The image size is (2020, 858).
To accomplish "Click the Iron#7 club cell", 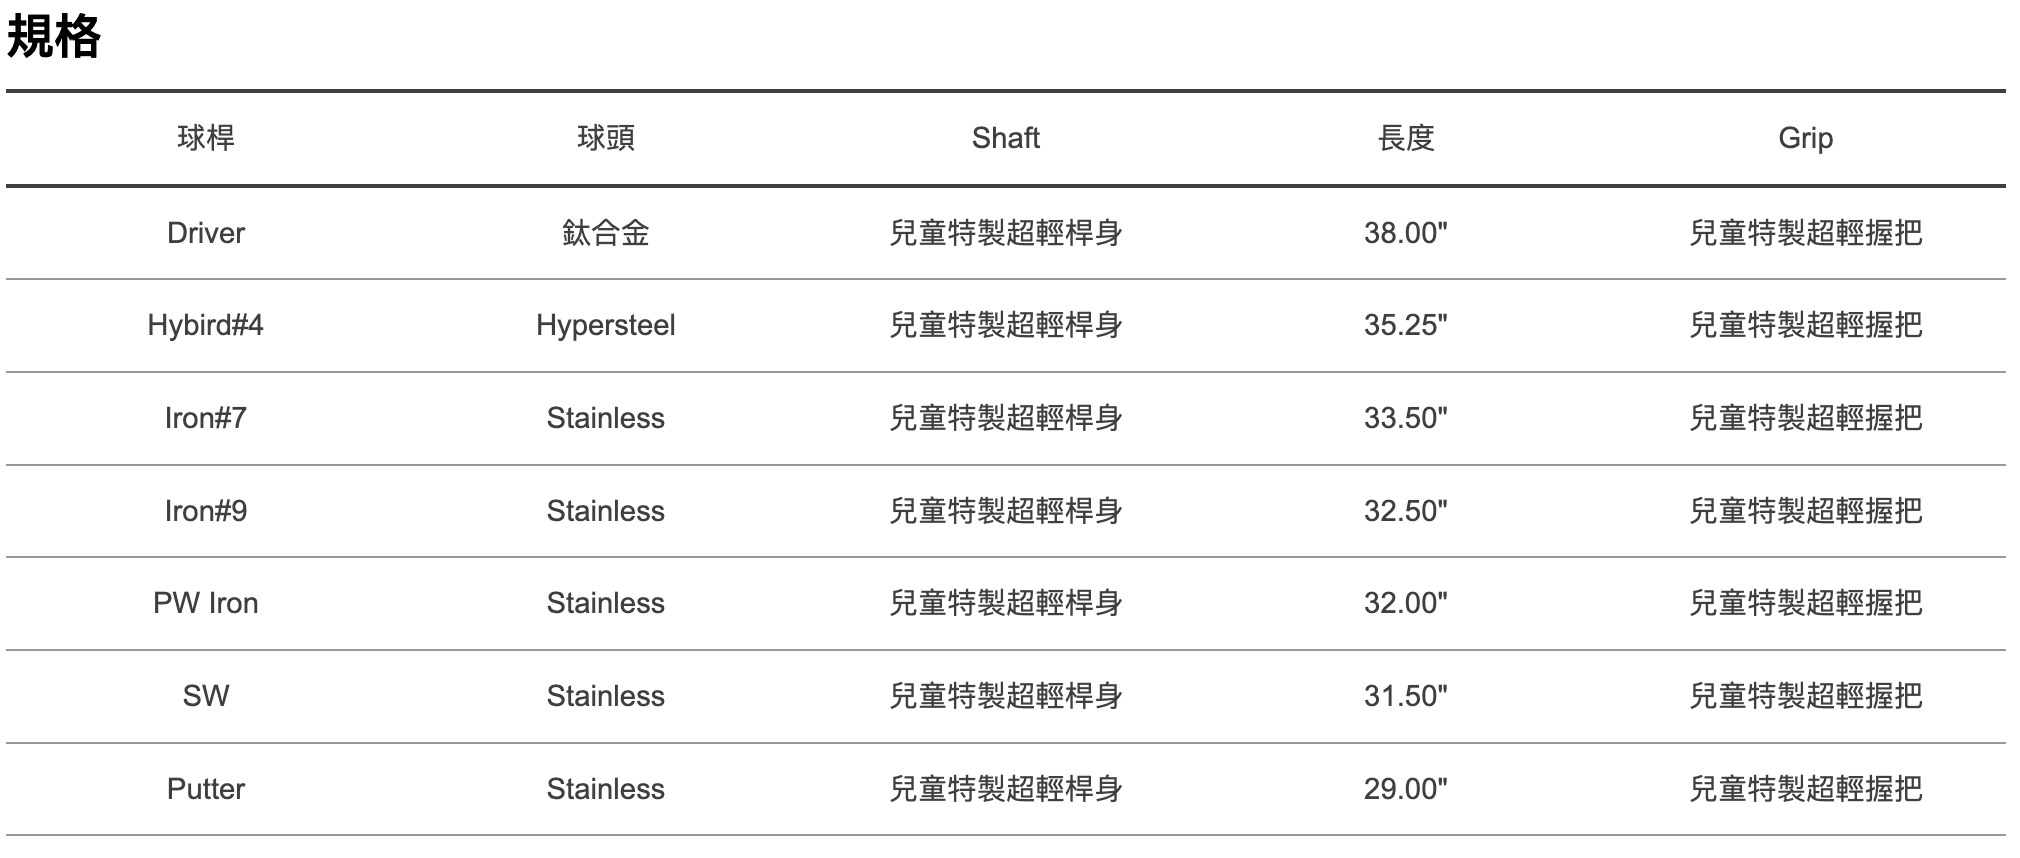I will pos(206,418).
